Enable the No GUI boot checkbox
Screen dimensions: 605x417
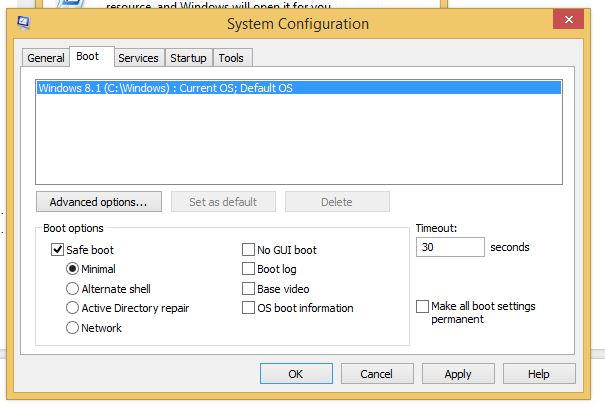[248, 250]
